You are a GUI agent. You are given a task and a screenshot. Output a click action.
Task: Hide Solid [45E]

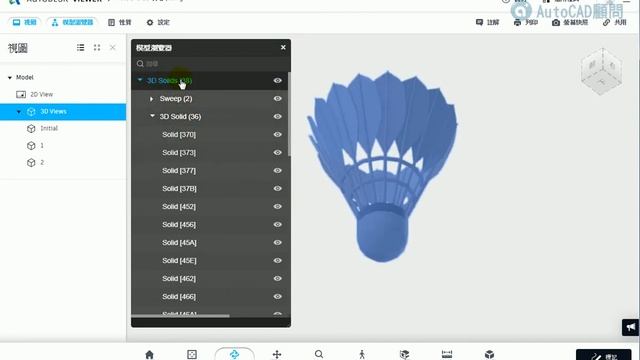pos(278,260)
